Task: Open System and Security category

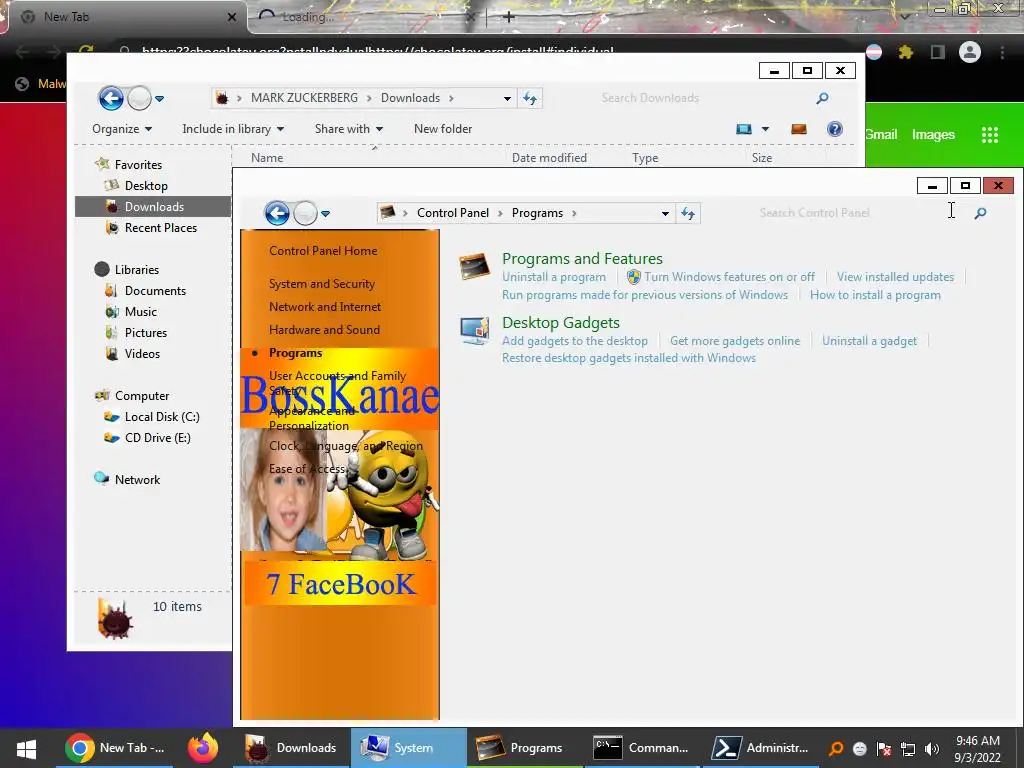Action: [x=322, y=284]
